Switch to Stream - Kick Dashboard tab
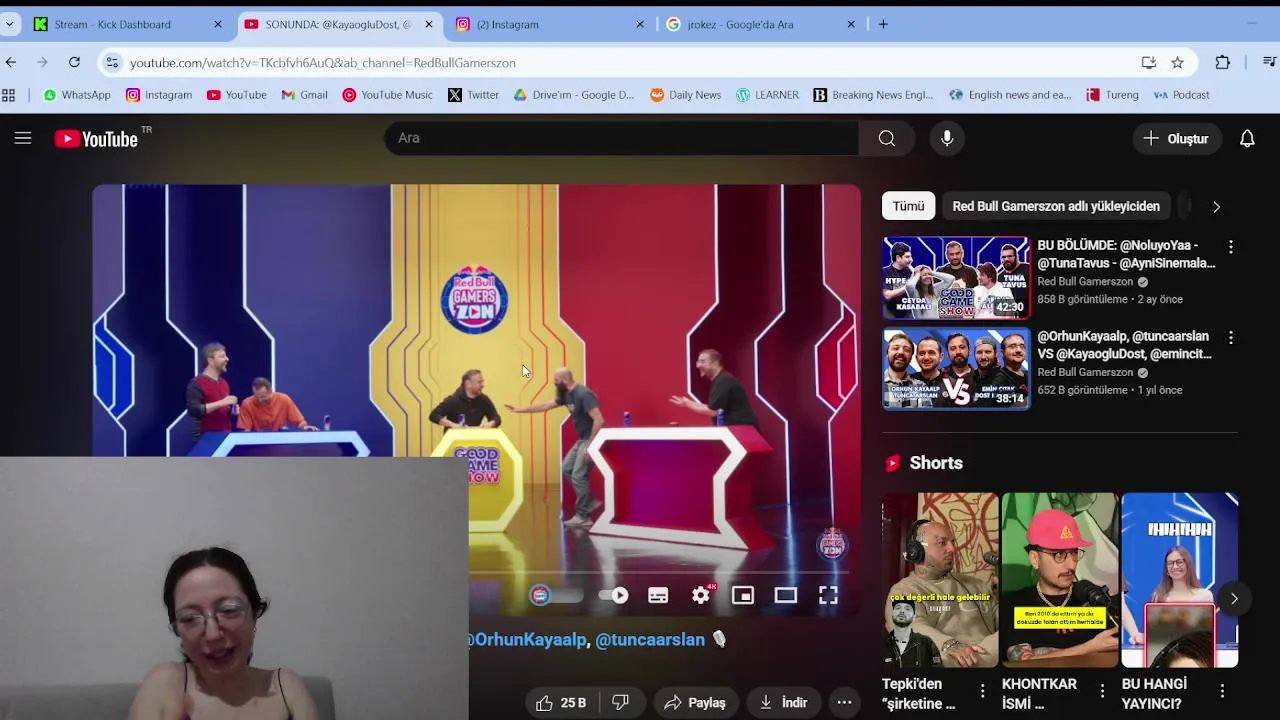 click(128, 24)
